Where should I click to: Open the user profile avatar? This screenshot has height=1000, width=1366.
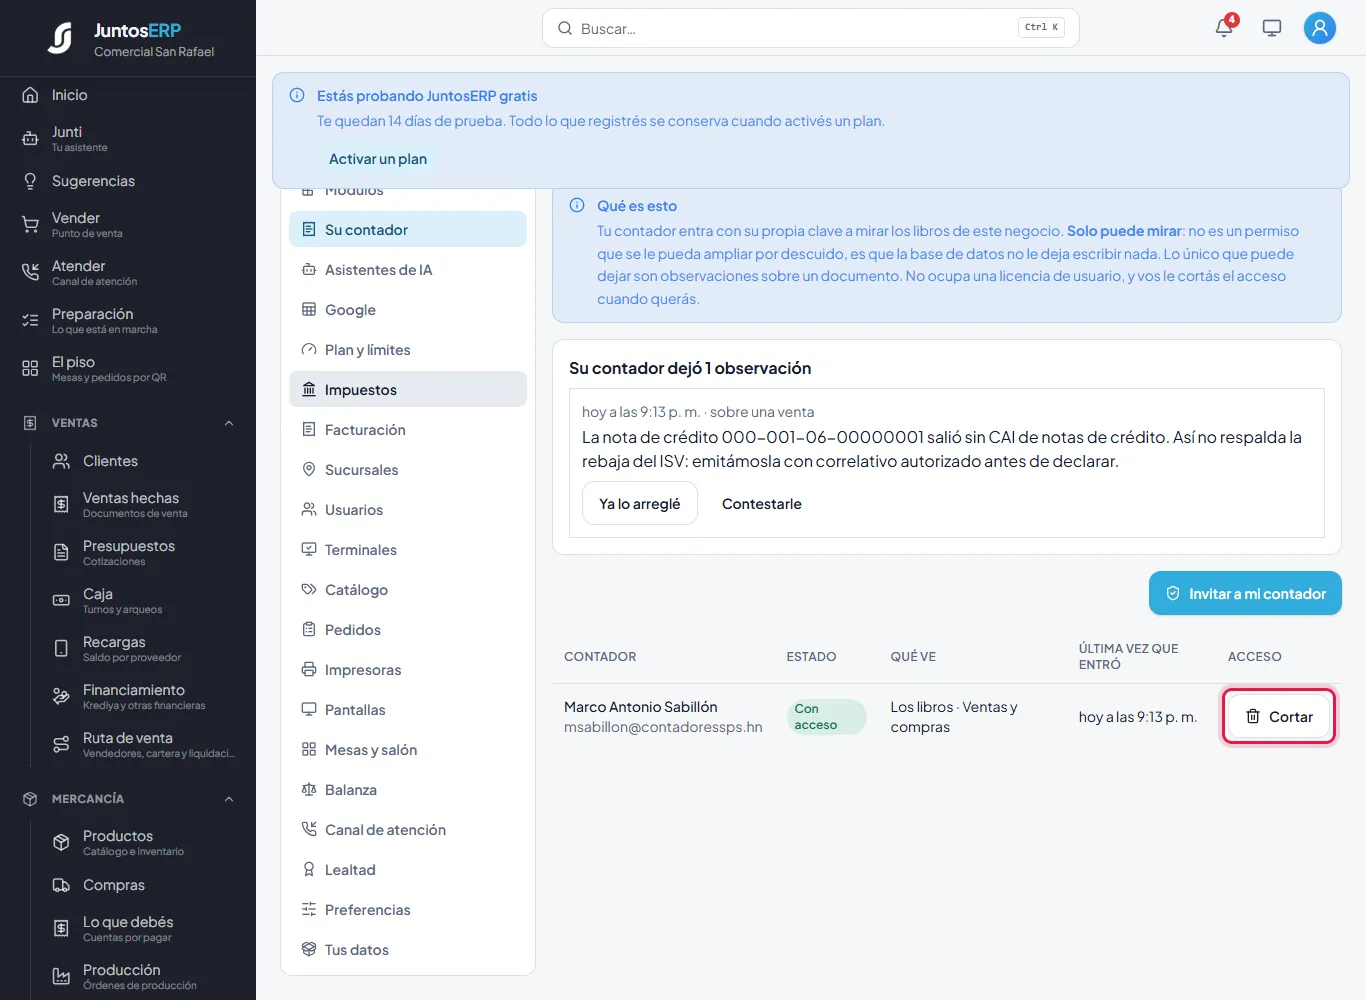(1320, 28)
